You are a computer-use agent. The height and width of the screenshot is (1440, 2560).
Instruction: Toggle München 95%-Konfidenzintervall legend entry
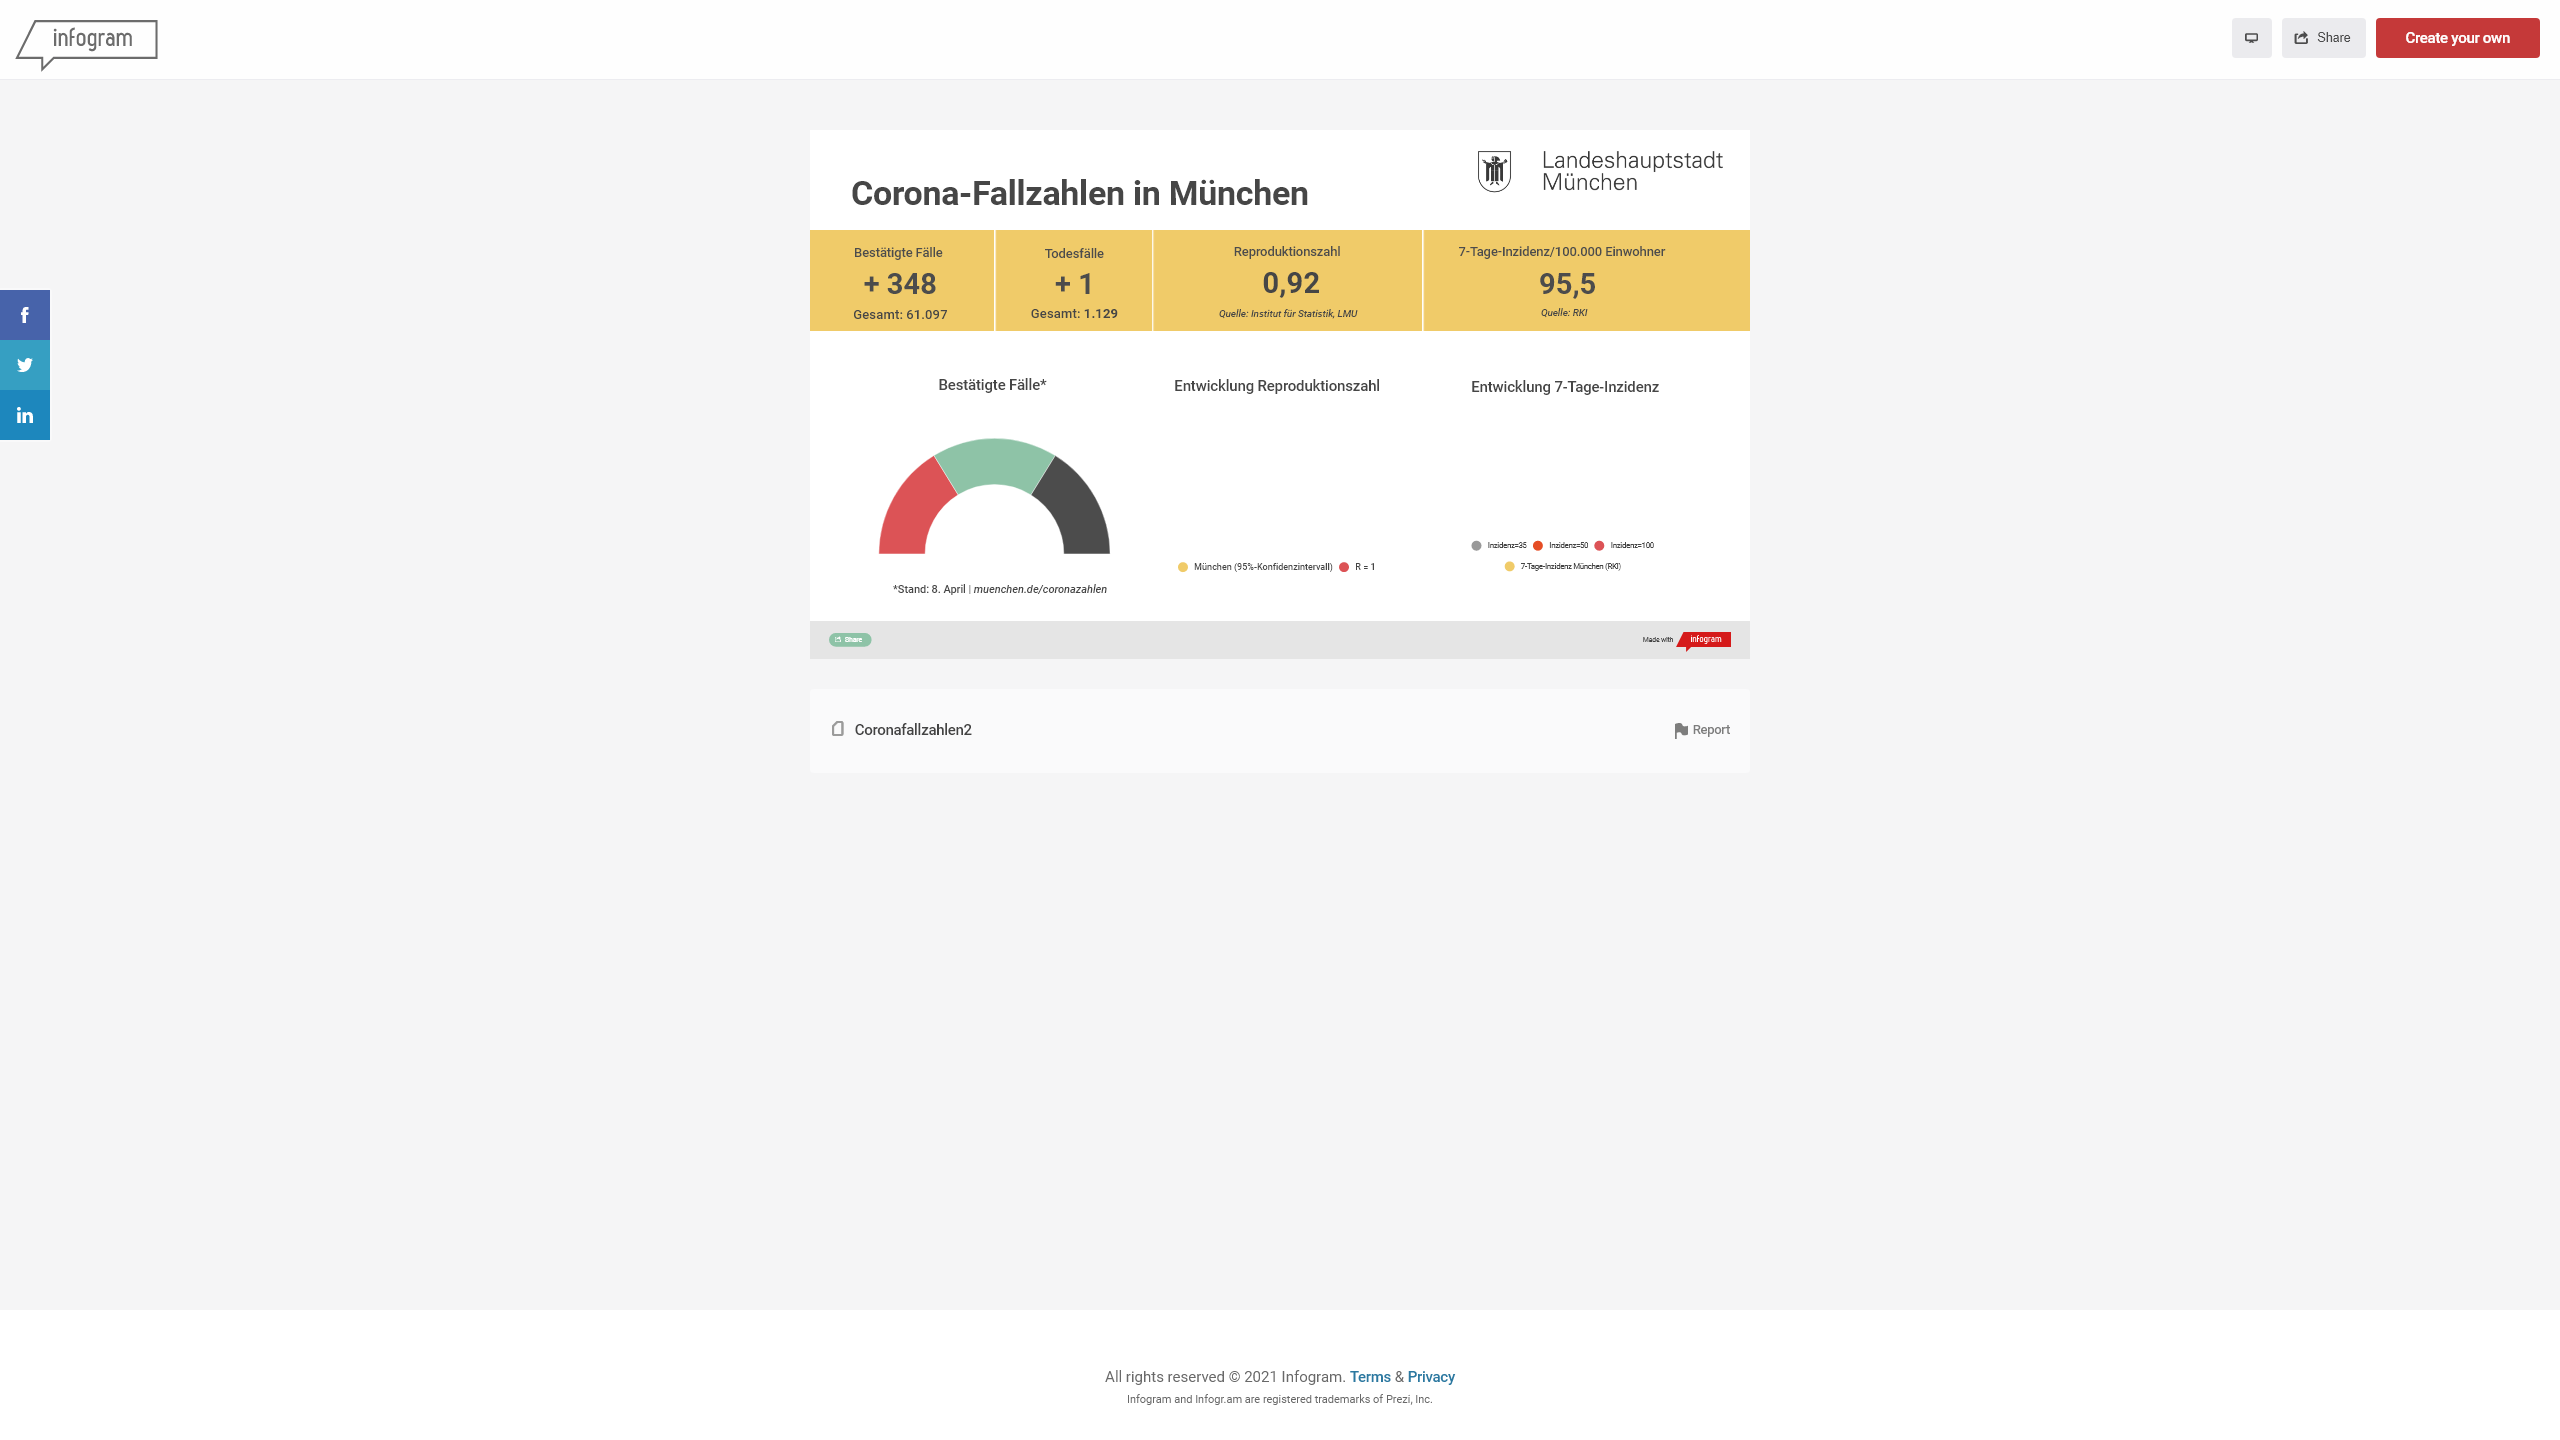pyautogui.click(x=1255, y=567)
